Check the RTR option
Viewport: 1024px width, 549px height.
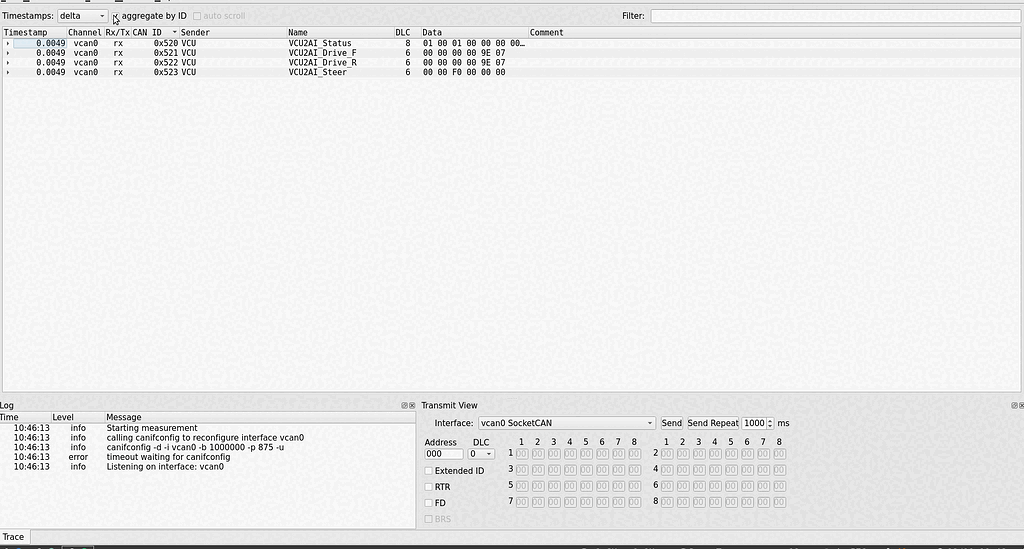pos(429,487)
